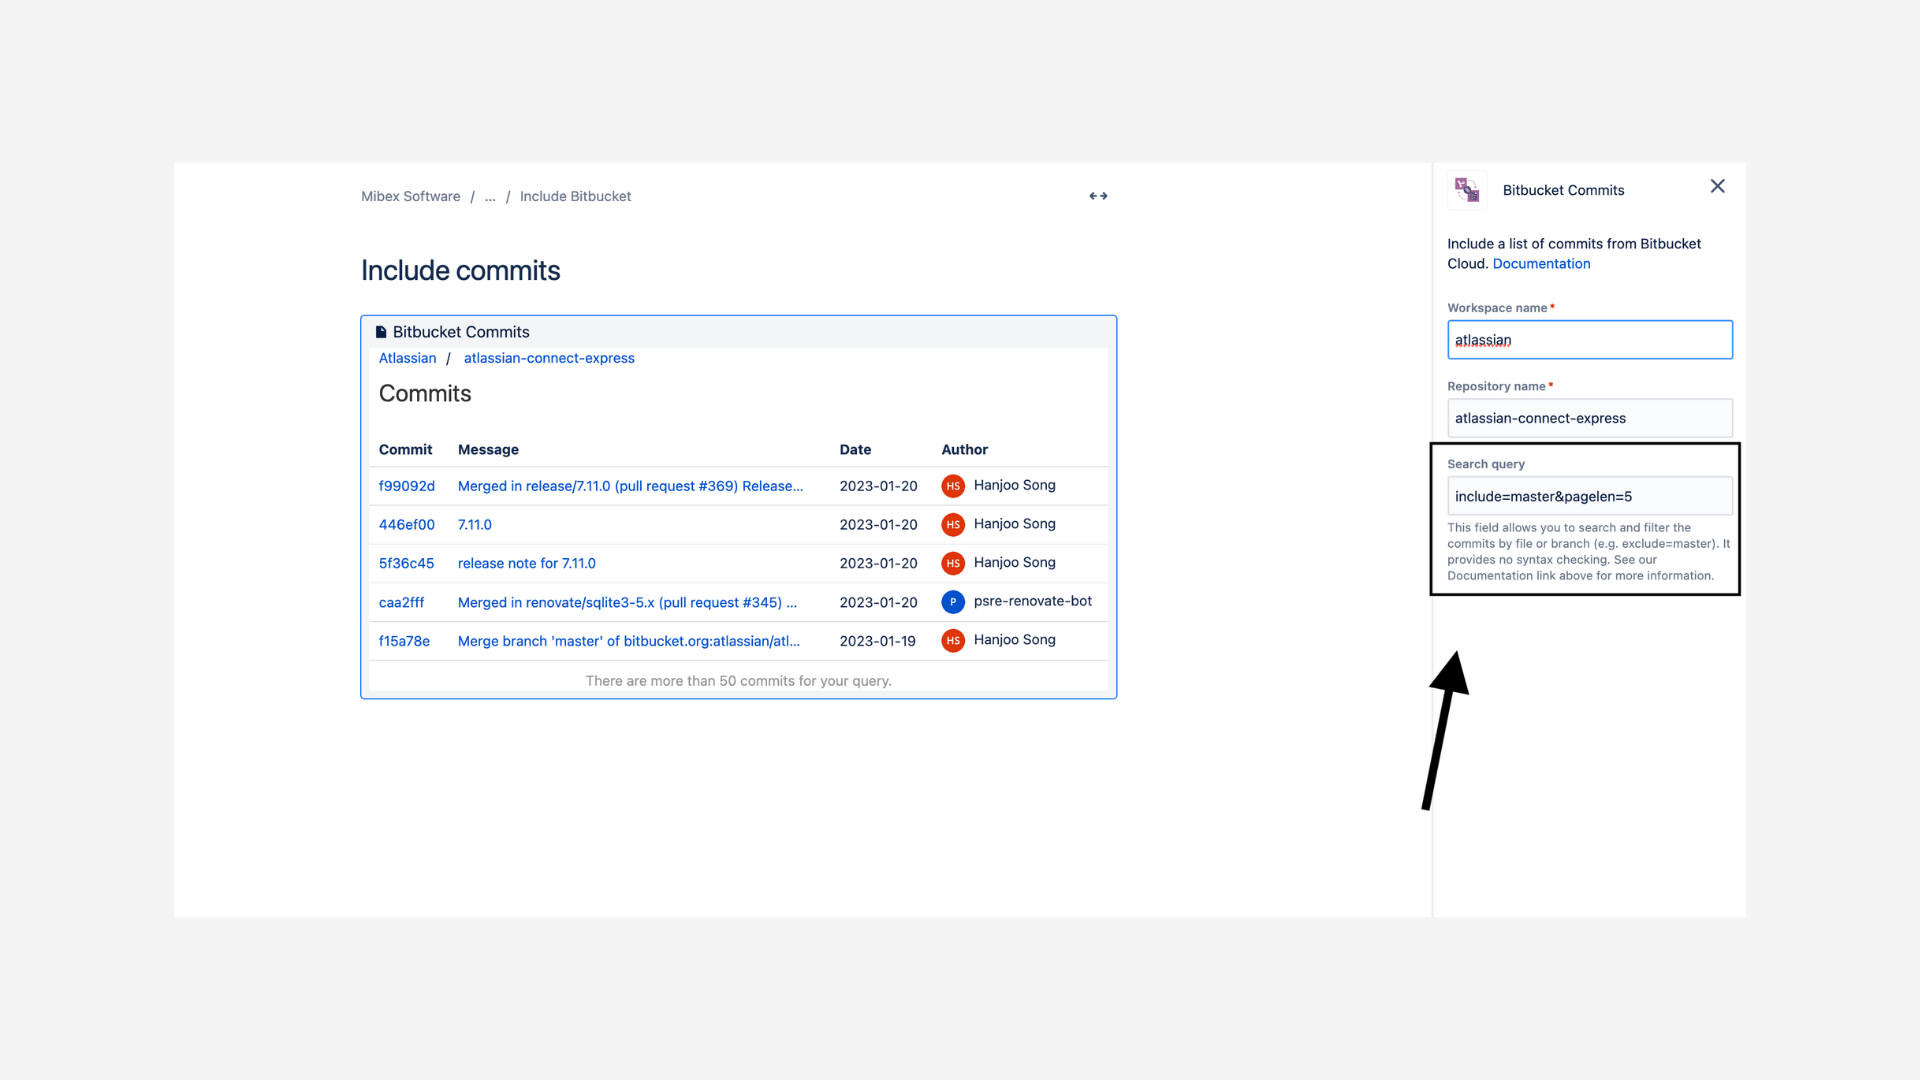
Task: Select the Include Bitbucket breadcrumb item
Action: pyautogui.click(x=575, y=196)
